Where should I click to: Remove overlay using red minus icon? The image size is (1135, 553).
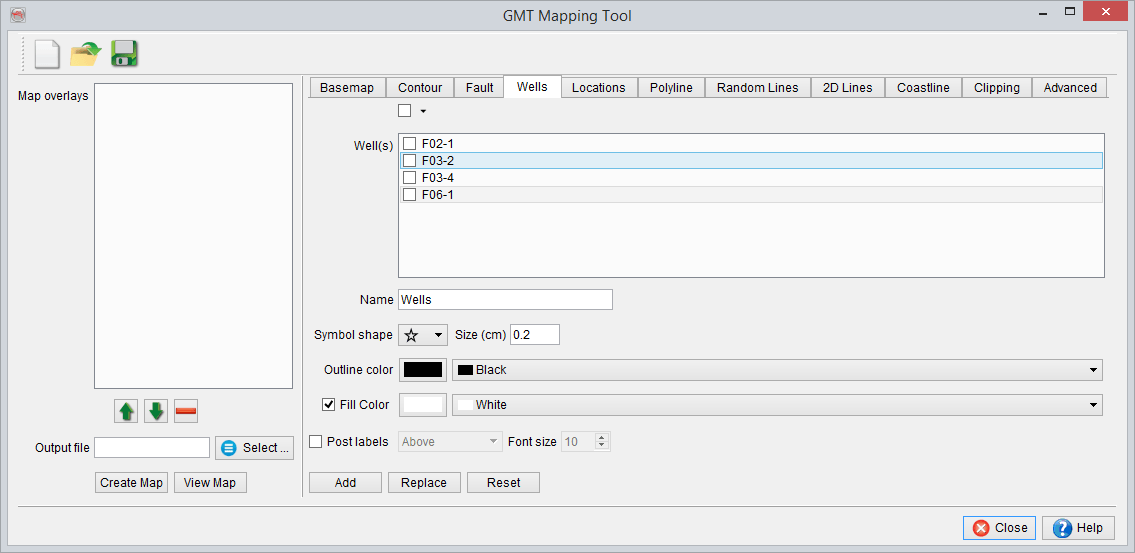(186, 411)
